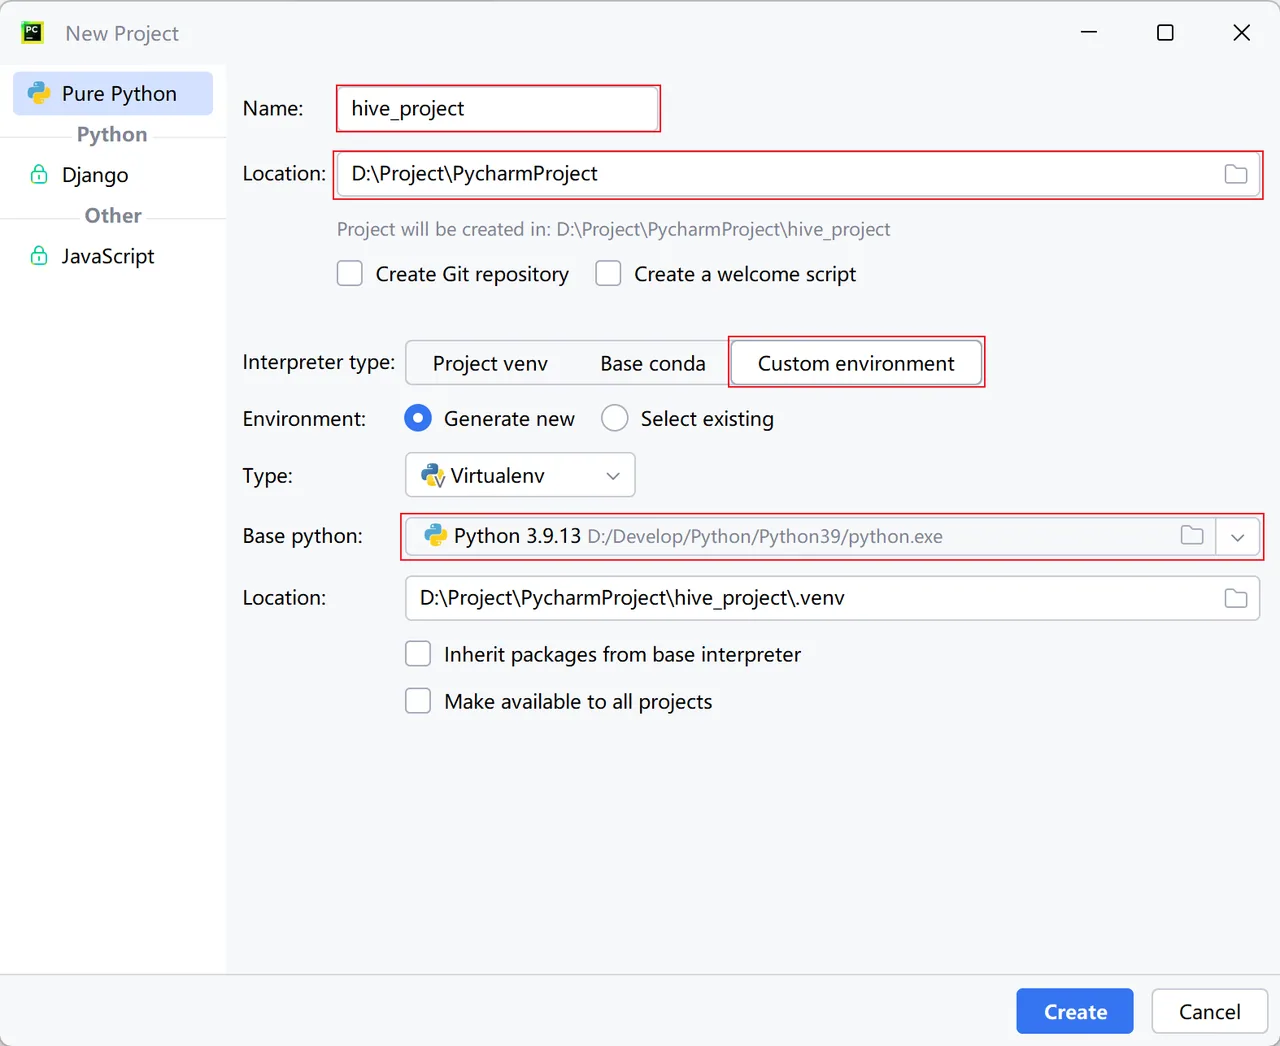Image resolution: width=1280 pixels, height=1046 pixels.
Task: Click the lock icon beside JavaScript
Action: point(39,255)
